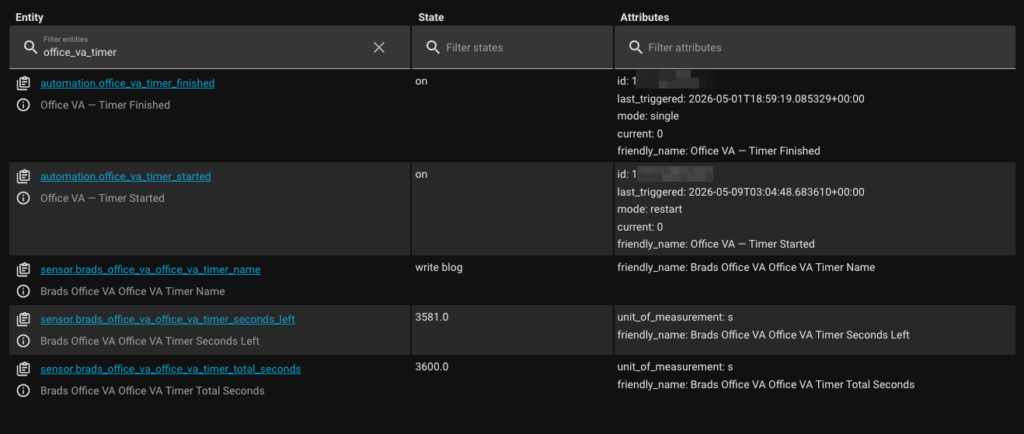This screenshot has width=1024, height=434.
Task: Click last_triggered 2026-05-01 attribute
Action: [741, 99]
